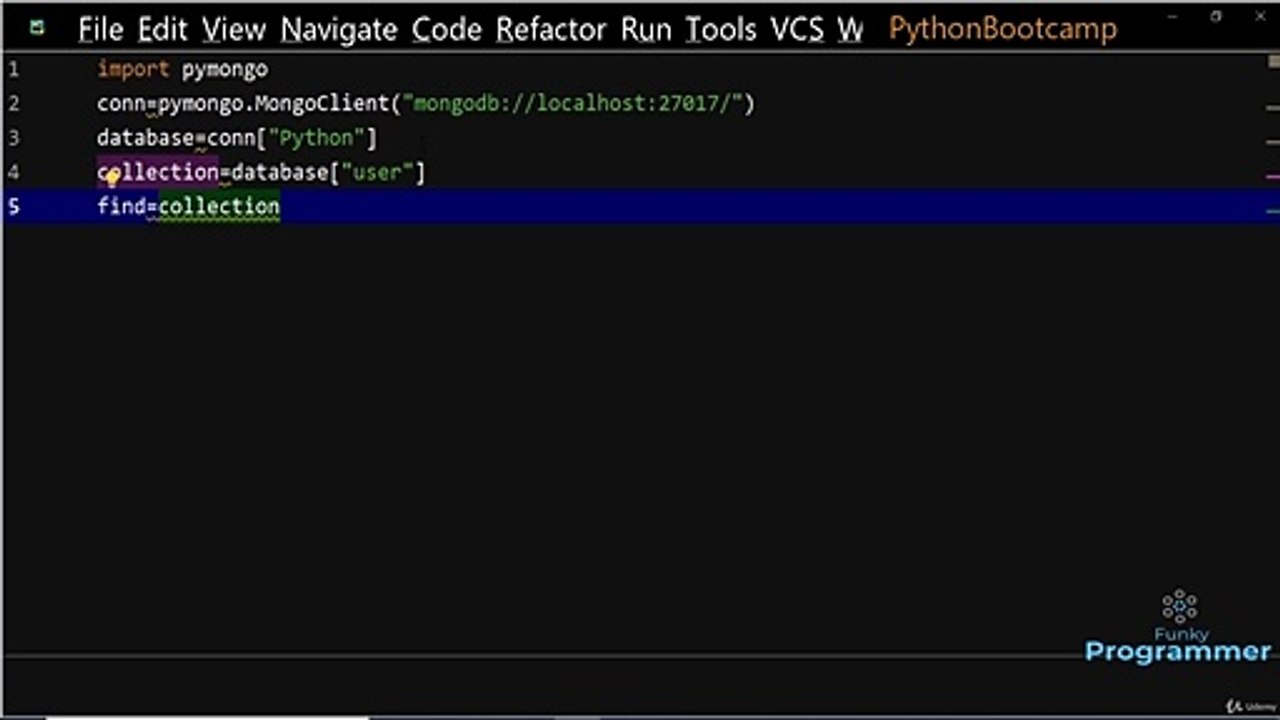Click line number 5 in the gutter
The height and width of the screenshot is (720, 1280).
pos(14,206)
